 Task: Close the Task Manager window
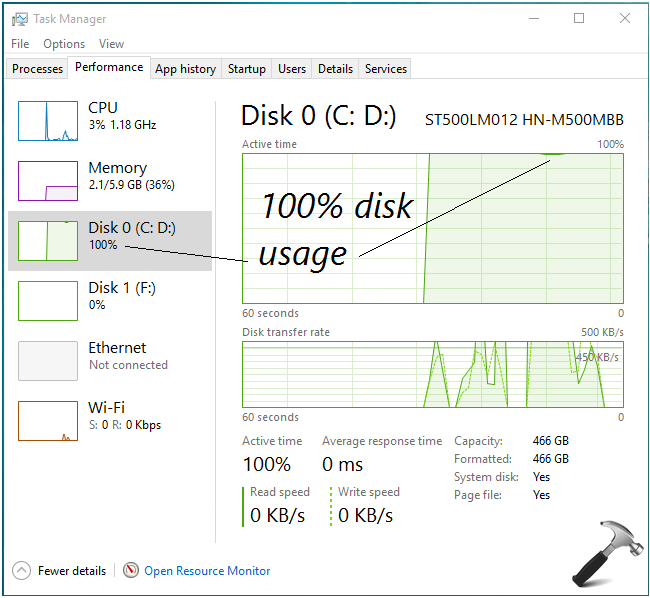625,18
